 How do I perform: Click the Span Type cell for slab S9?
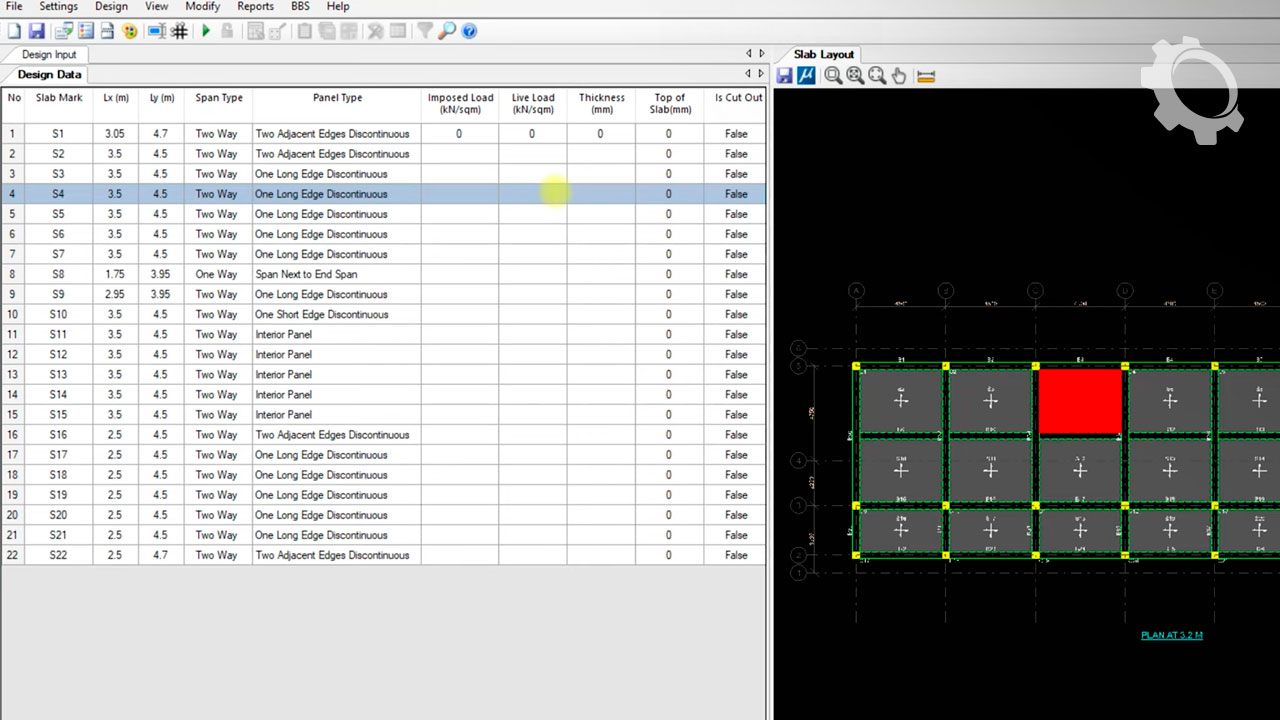pos(217,294)
